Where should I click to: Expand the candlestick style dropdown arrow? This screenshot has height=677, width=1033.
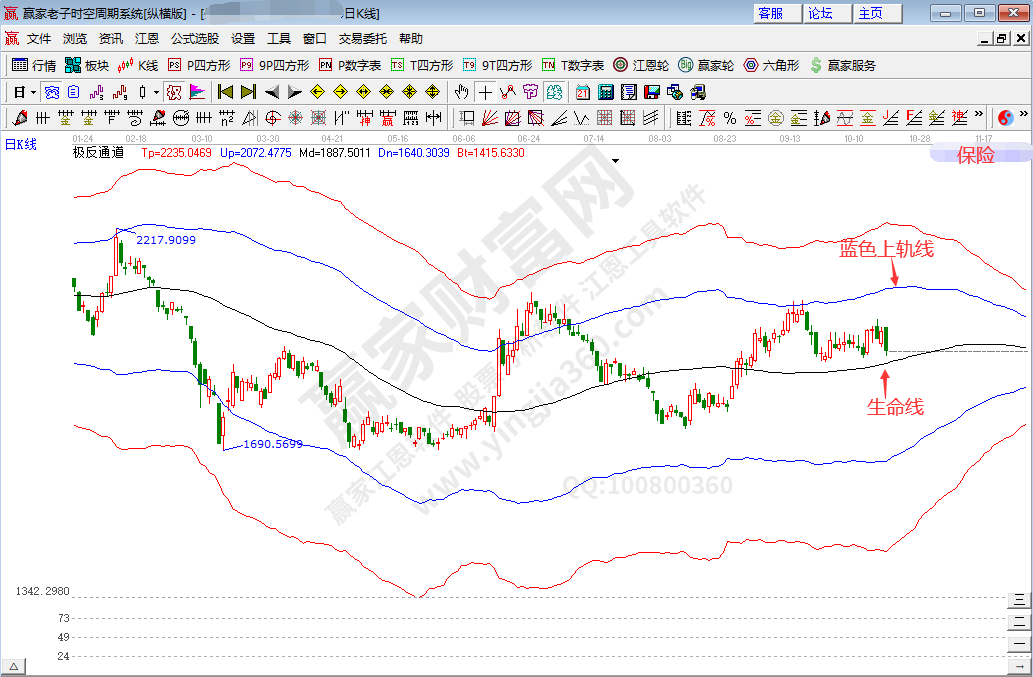click(x=154, y=92)
